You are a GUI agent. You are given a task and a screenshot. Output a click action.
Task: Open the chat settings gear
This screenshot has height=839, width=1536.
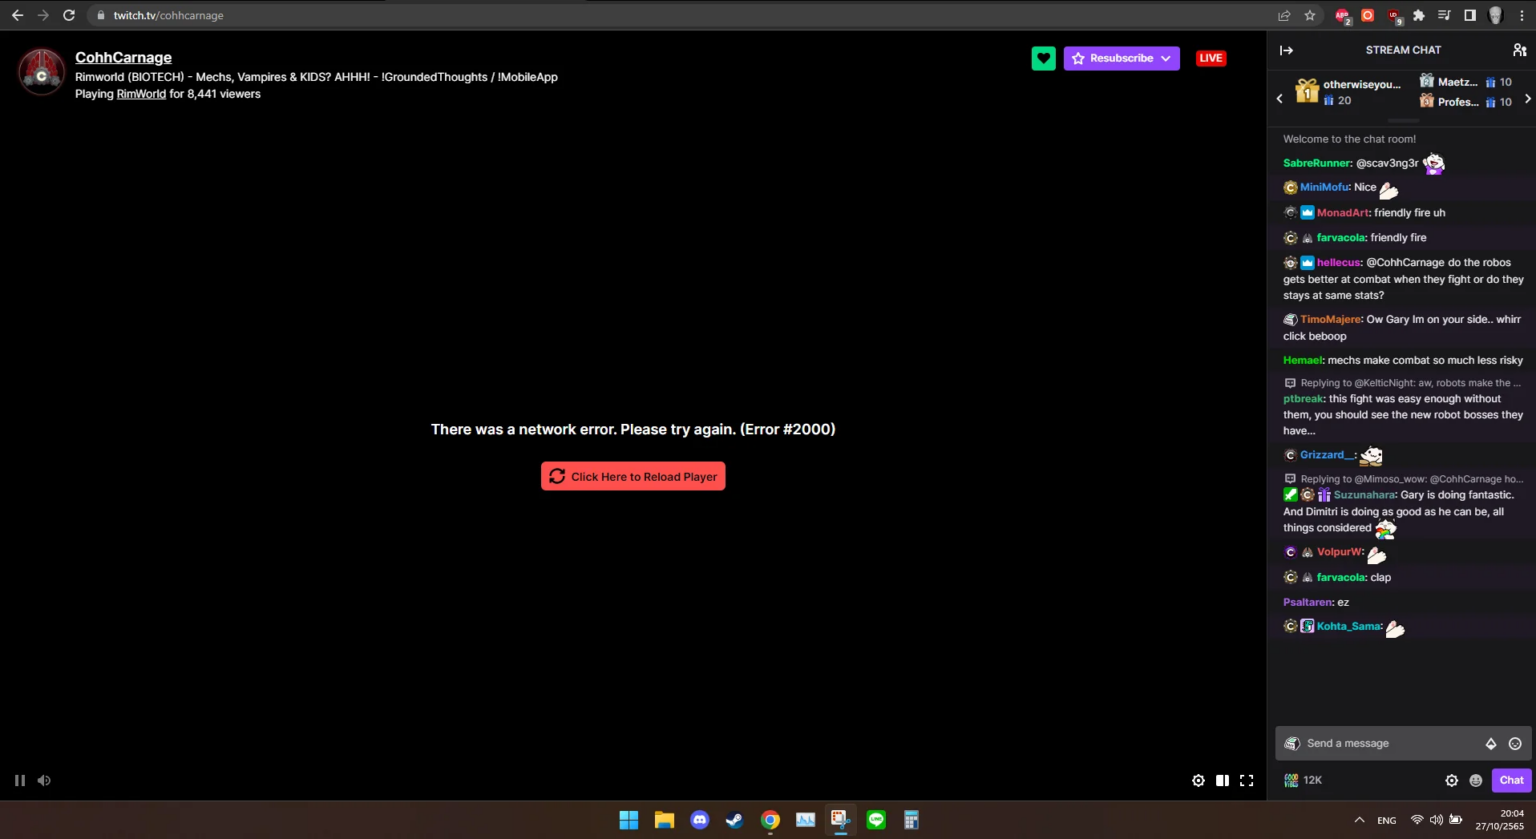point(1451,780)
